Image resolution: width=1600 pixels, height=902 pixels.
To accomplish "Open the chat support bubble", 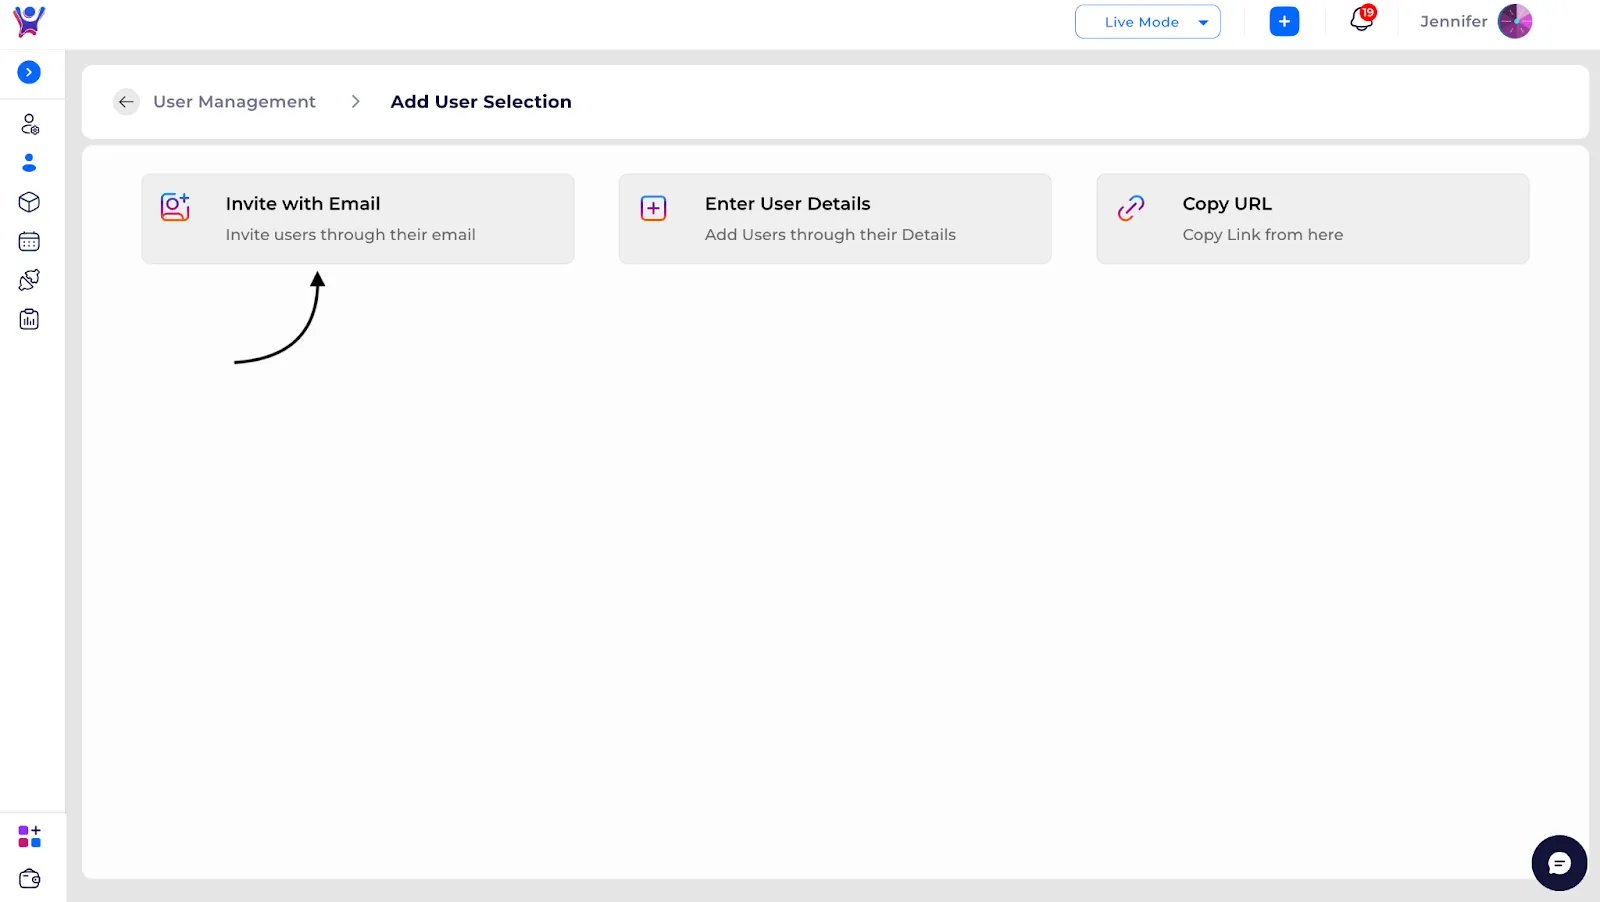I will [x=1559, y=863].
